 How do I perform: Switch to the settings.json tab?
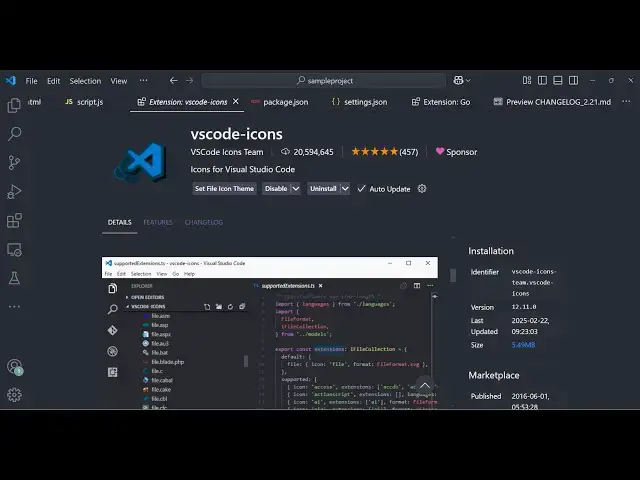[x=360, y=102]
